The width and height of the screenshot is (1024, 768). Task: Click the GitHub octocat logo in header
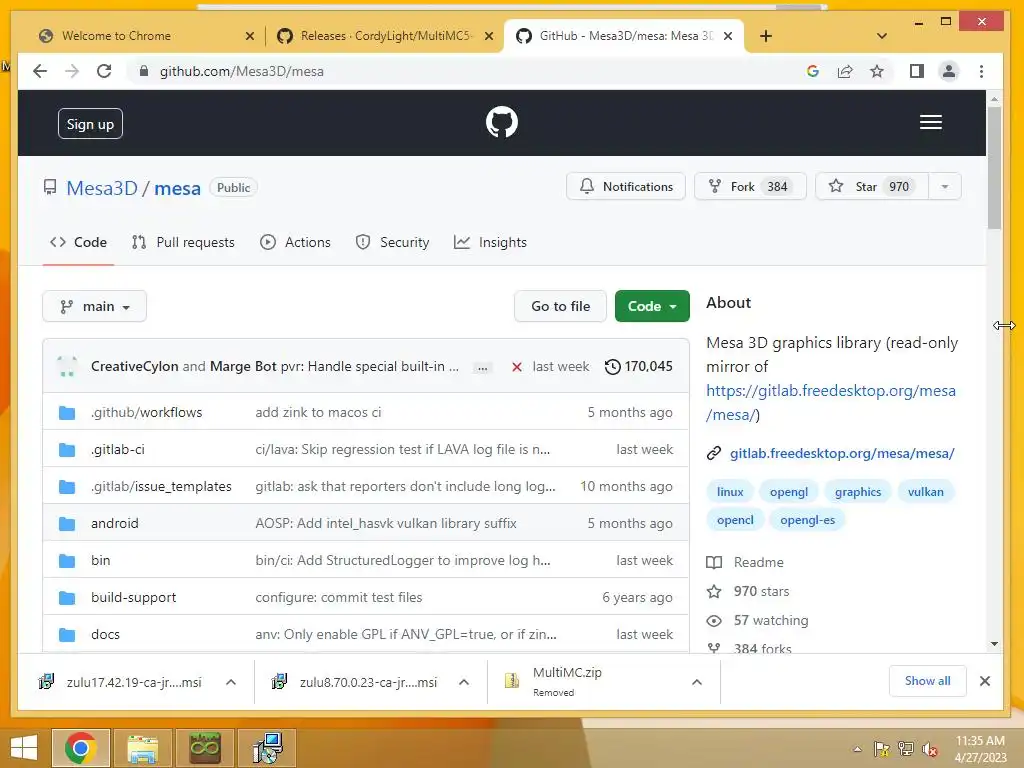(502, 122)
